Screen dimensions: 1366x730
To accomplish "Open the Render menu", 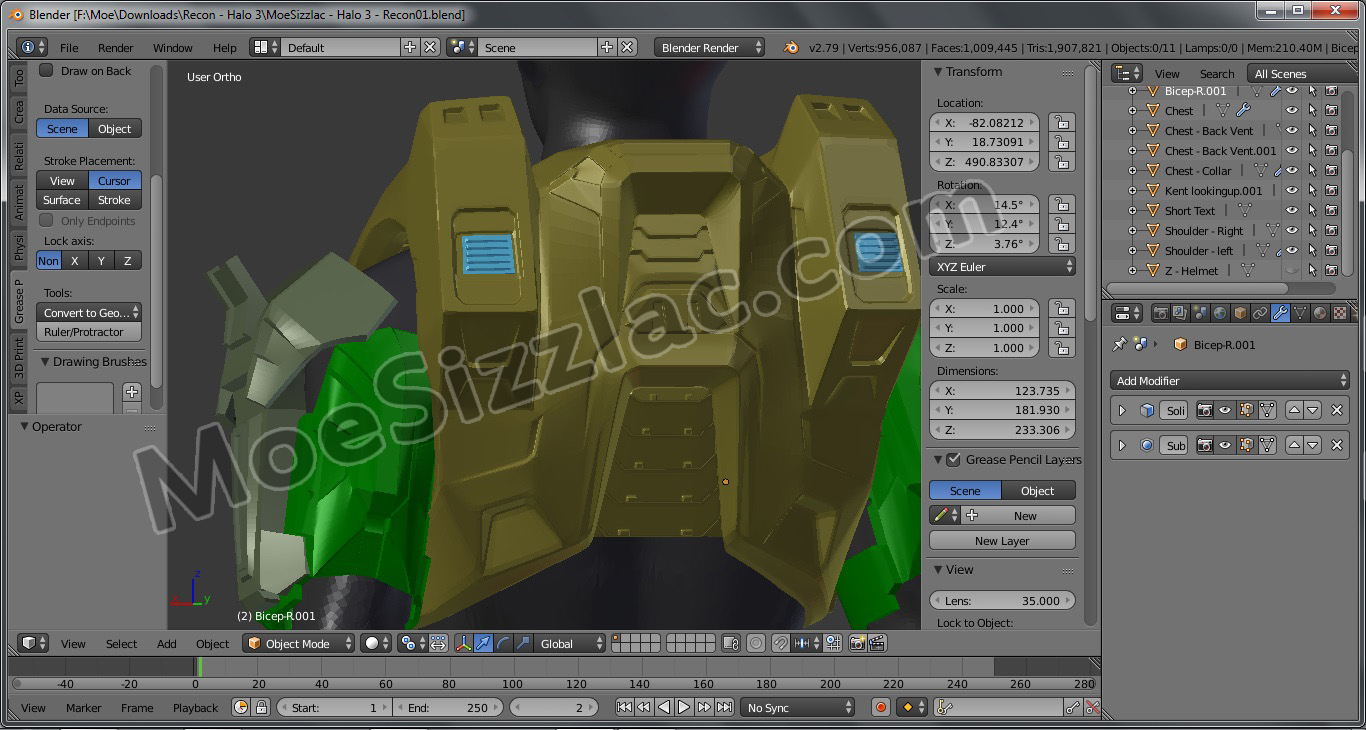I will point(115,48).
